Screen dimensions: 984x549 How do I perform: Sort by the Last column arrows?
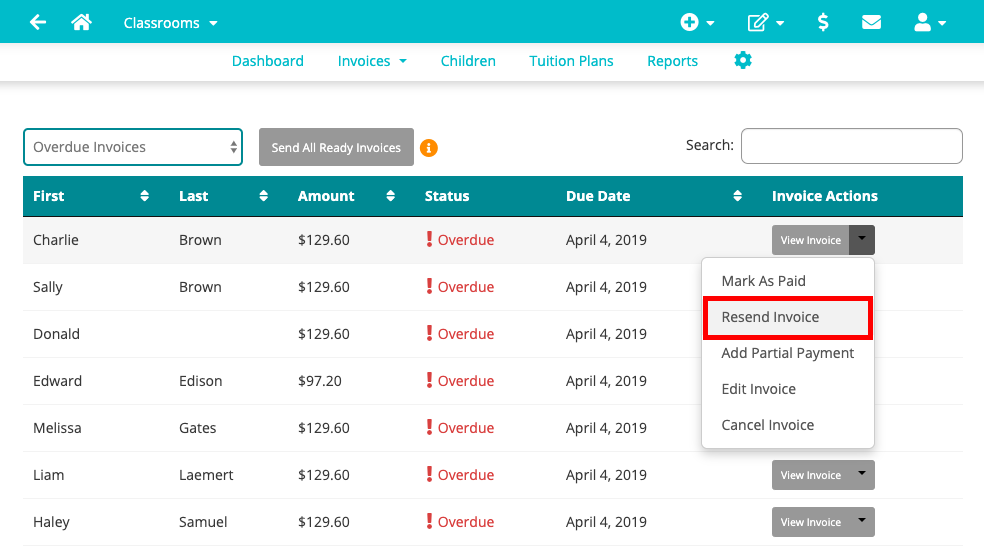point(263,196)
